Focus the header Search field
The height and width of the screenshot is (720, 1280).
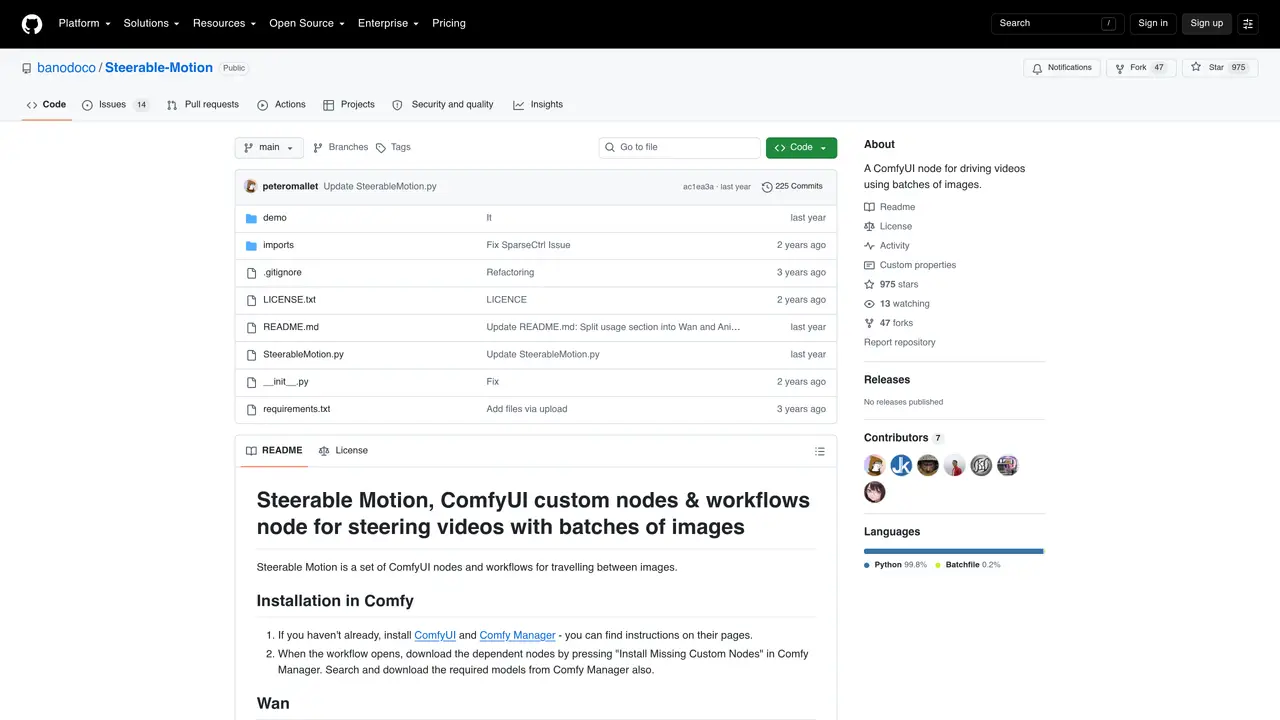pos(1058,23)
